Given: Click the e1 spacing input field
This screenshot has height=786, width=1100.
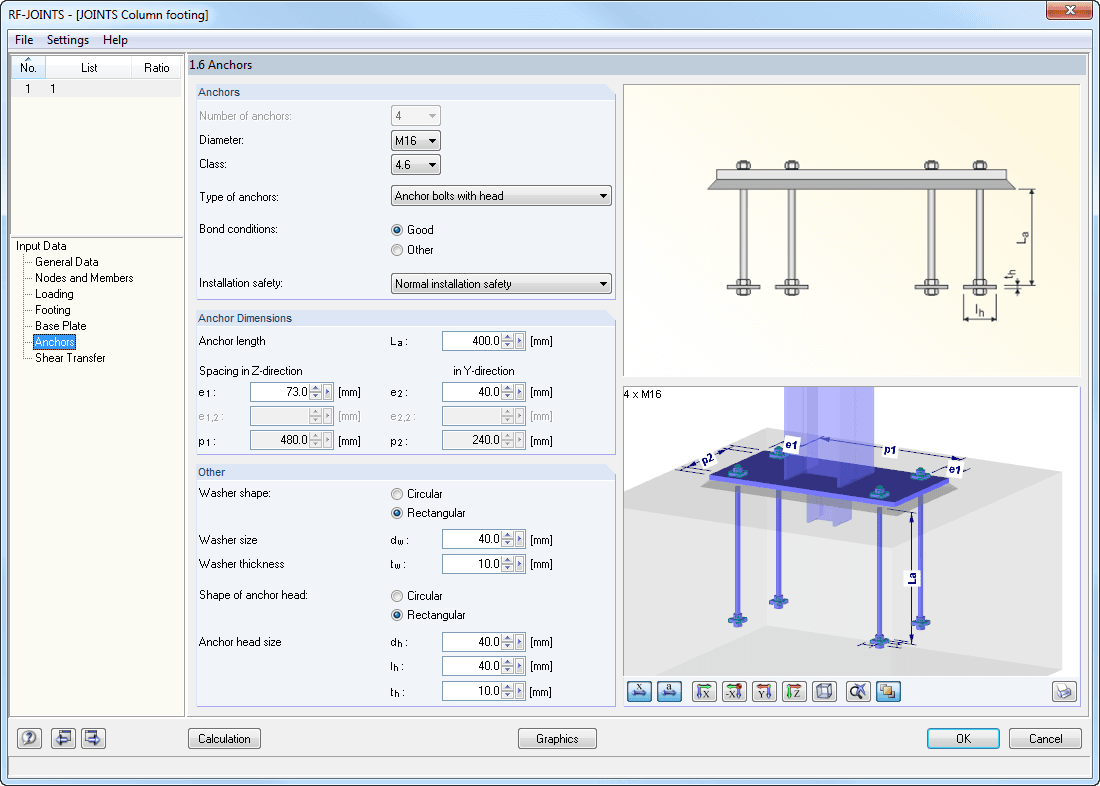Looking at the screenshot, I should pyautogui.click(x=279, y=392).
